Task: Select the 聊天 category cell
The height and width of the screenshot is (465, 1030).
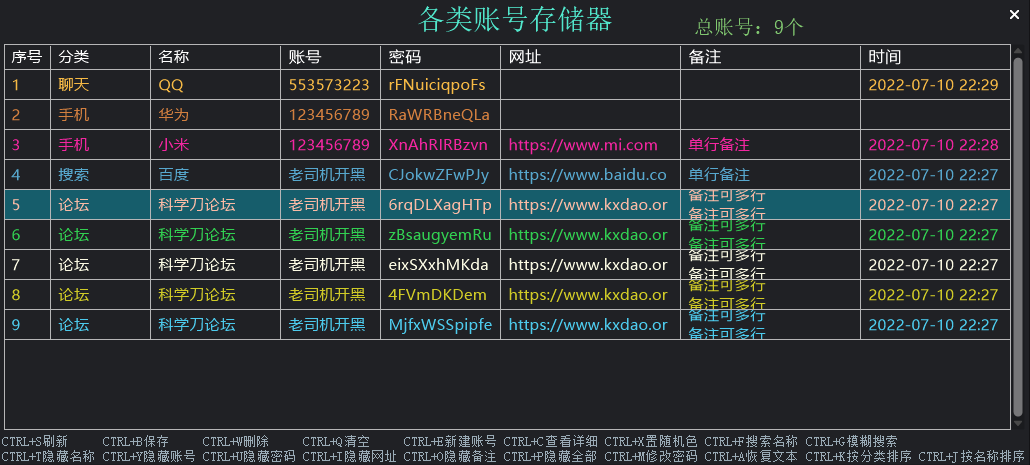Action: 101,85
